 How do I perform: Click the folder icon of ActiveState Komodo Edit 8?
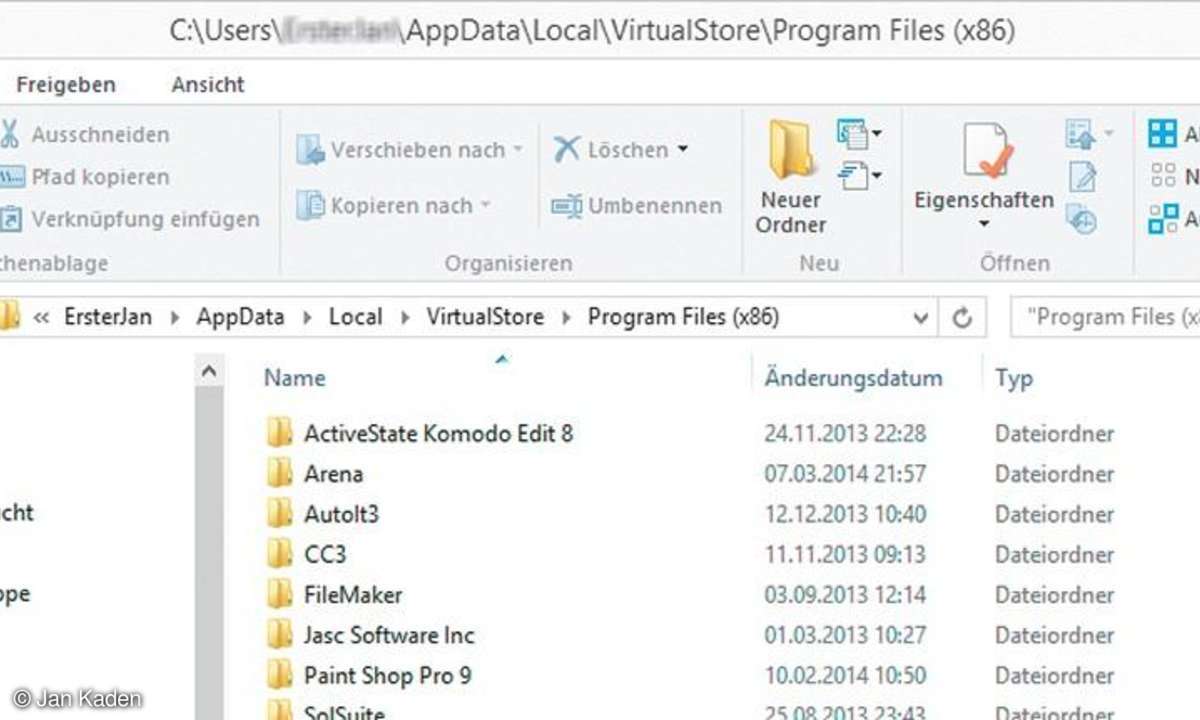(x=279, y=433)
